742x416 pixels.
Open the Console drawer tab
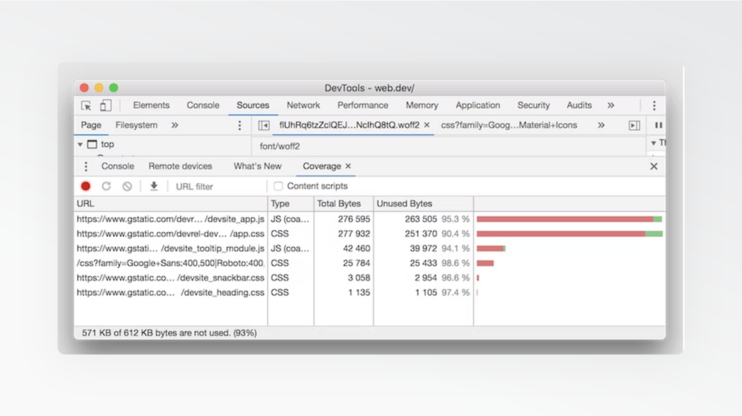pyautogui.click(x=117, y=166)
